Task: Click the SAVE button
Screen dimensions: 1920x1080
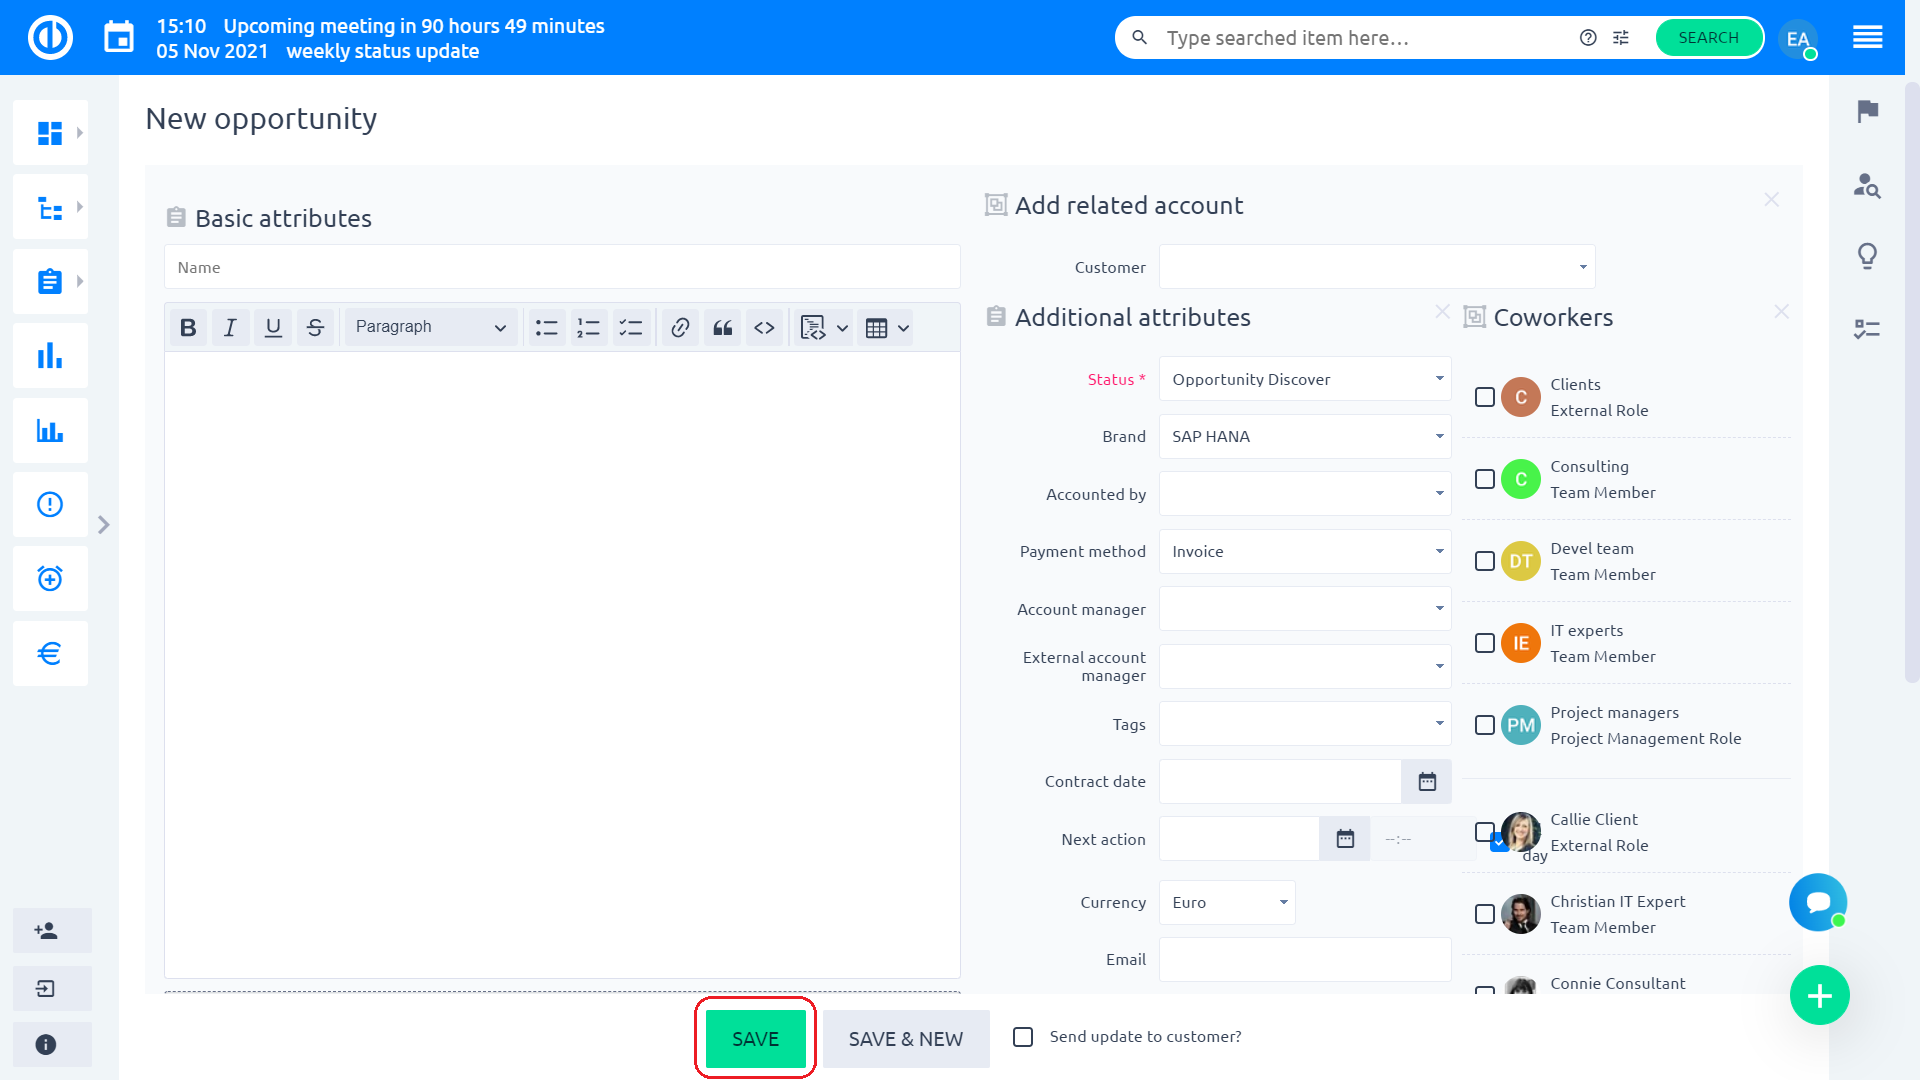Action: pos(756,1039)
